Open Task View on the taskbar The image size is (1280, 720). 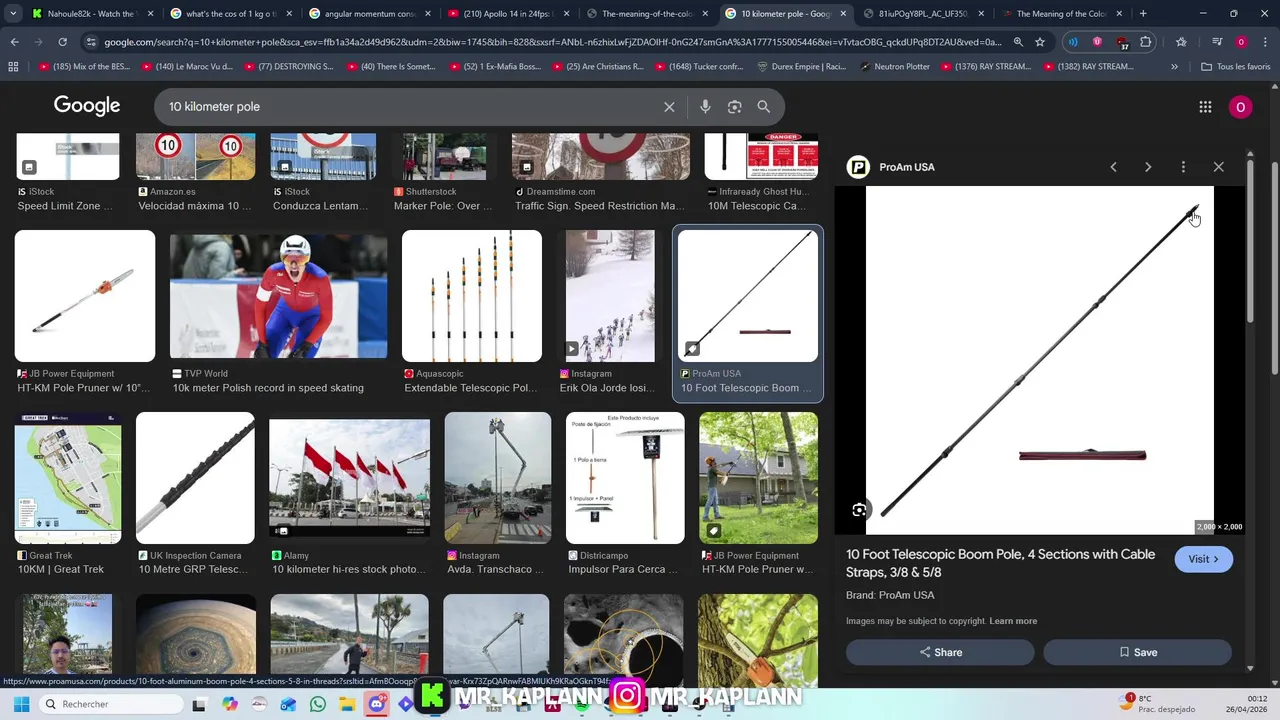pos(199,704)
